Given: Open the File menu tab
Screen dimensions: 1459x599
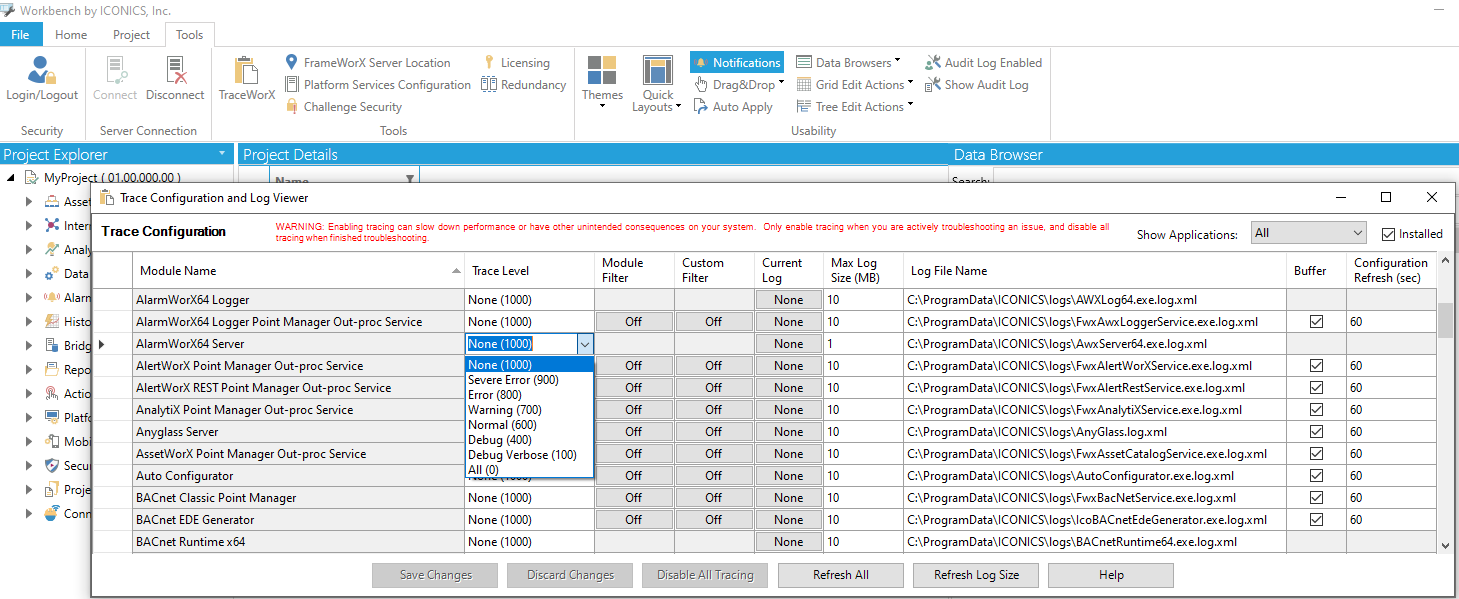Looking at the screenshot, I should [x=21, y=35].
